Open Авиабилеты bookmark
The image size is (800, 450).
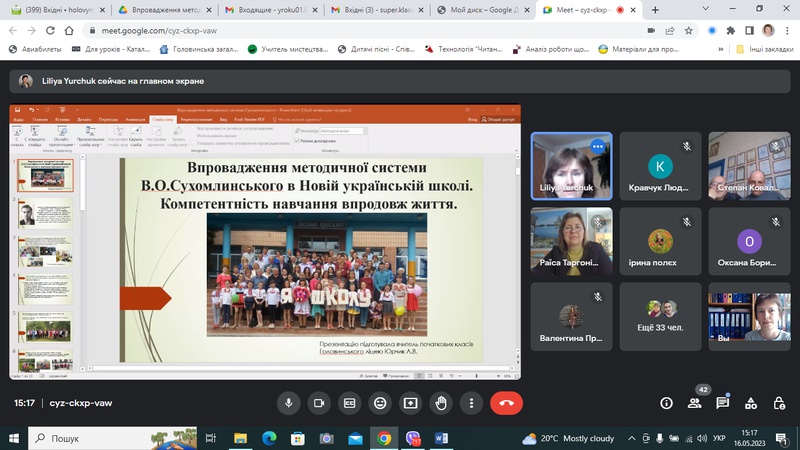[x=35, y=49]
